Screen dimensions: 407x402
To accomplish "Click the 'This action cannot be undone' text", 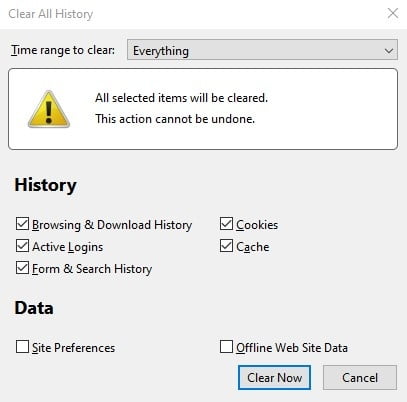I will coord(175,119).
